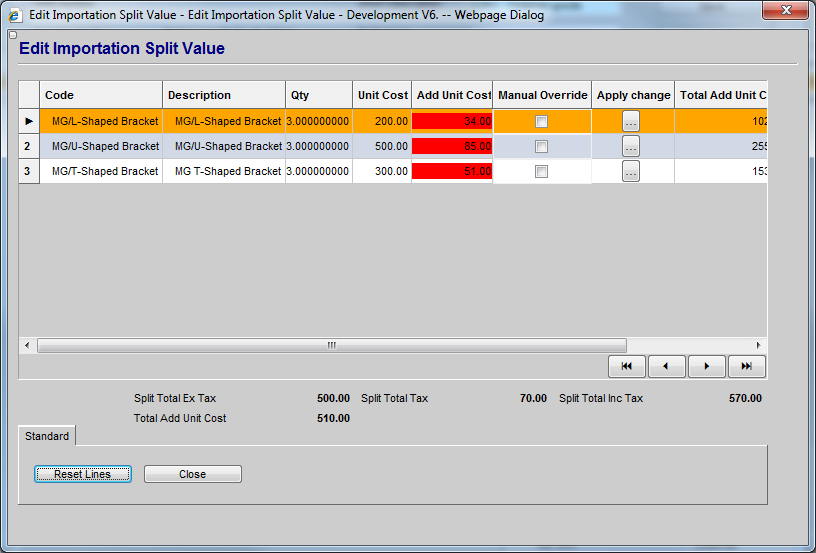Click horizontal scrollbar left arrow

tap(27, 345)
